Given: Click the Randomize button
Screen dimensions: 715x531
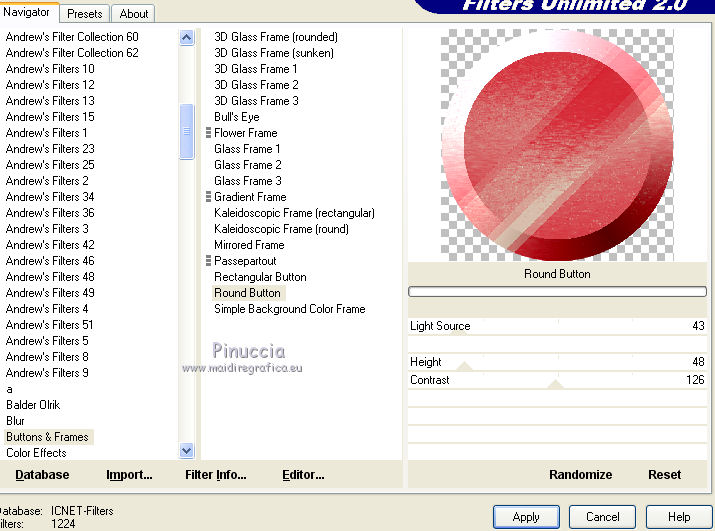Looking at the screenshot, I should tap(580, 474).
